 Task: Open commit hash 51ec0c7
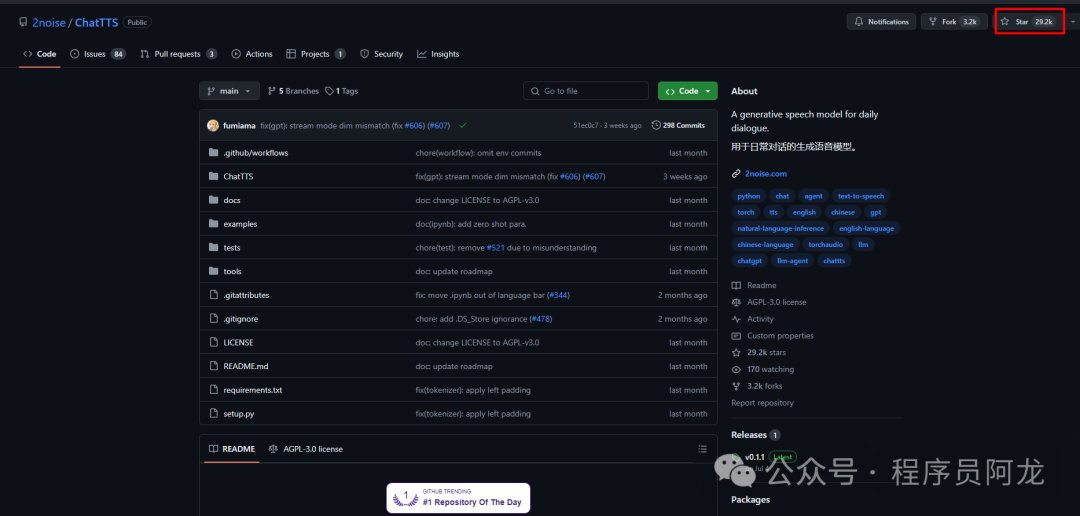coord(586,125)
